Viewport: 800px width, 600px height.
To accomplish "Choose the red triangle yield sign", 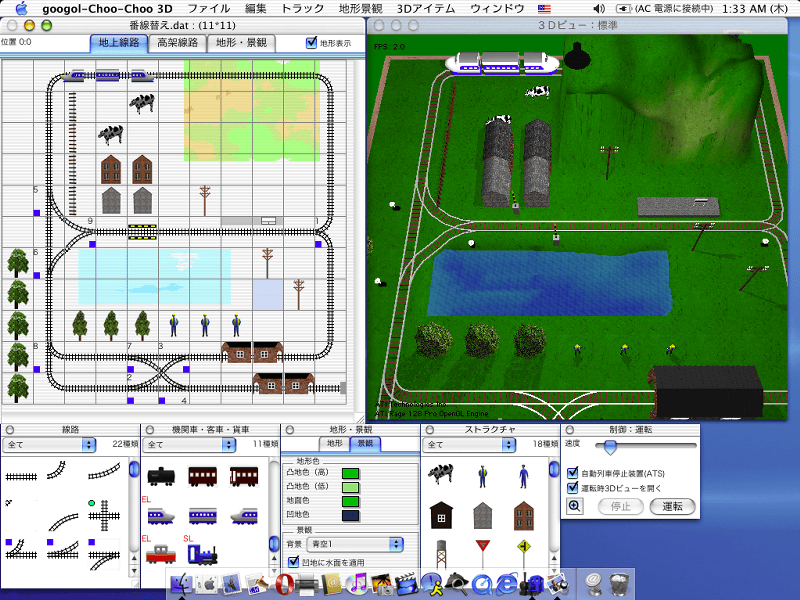I will click(483, 554).
